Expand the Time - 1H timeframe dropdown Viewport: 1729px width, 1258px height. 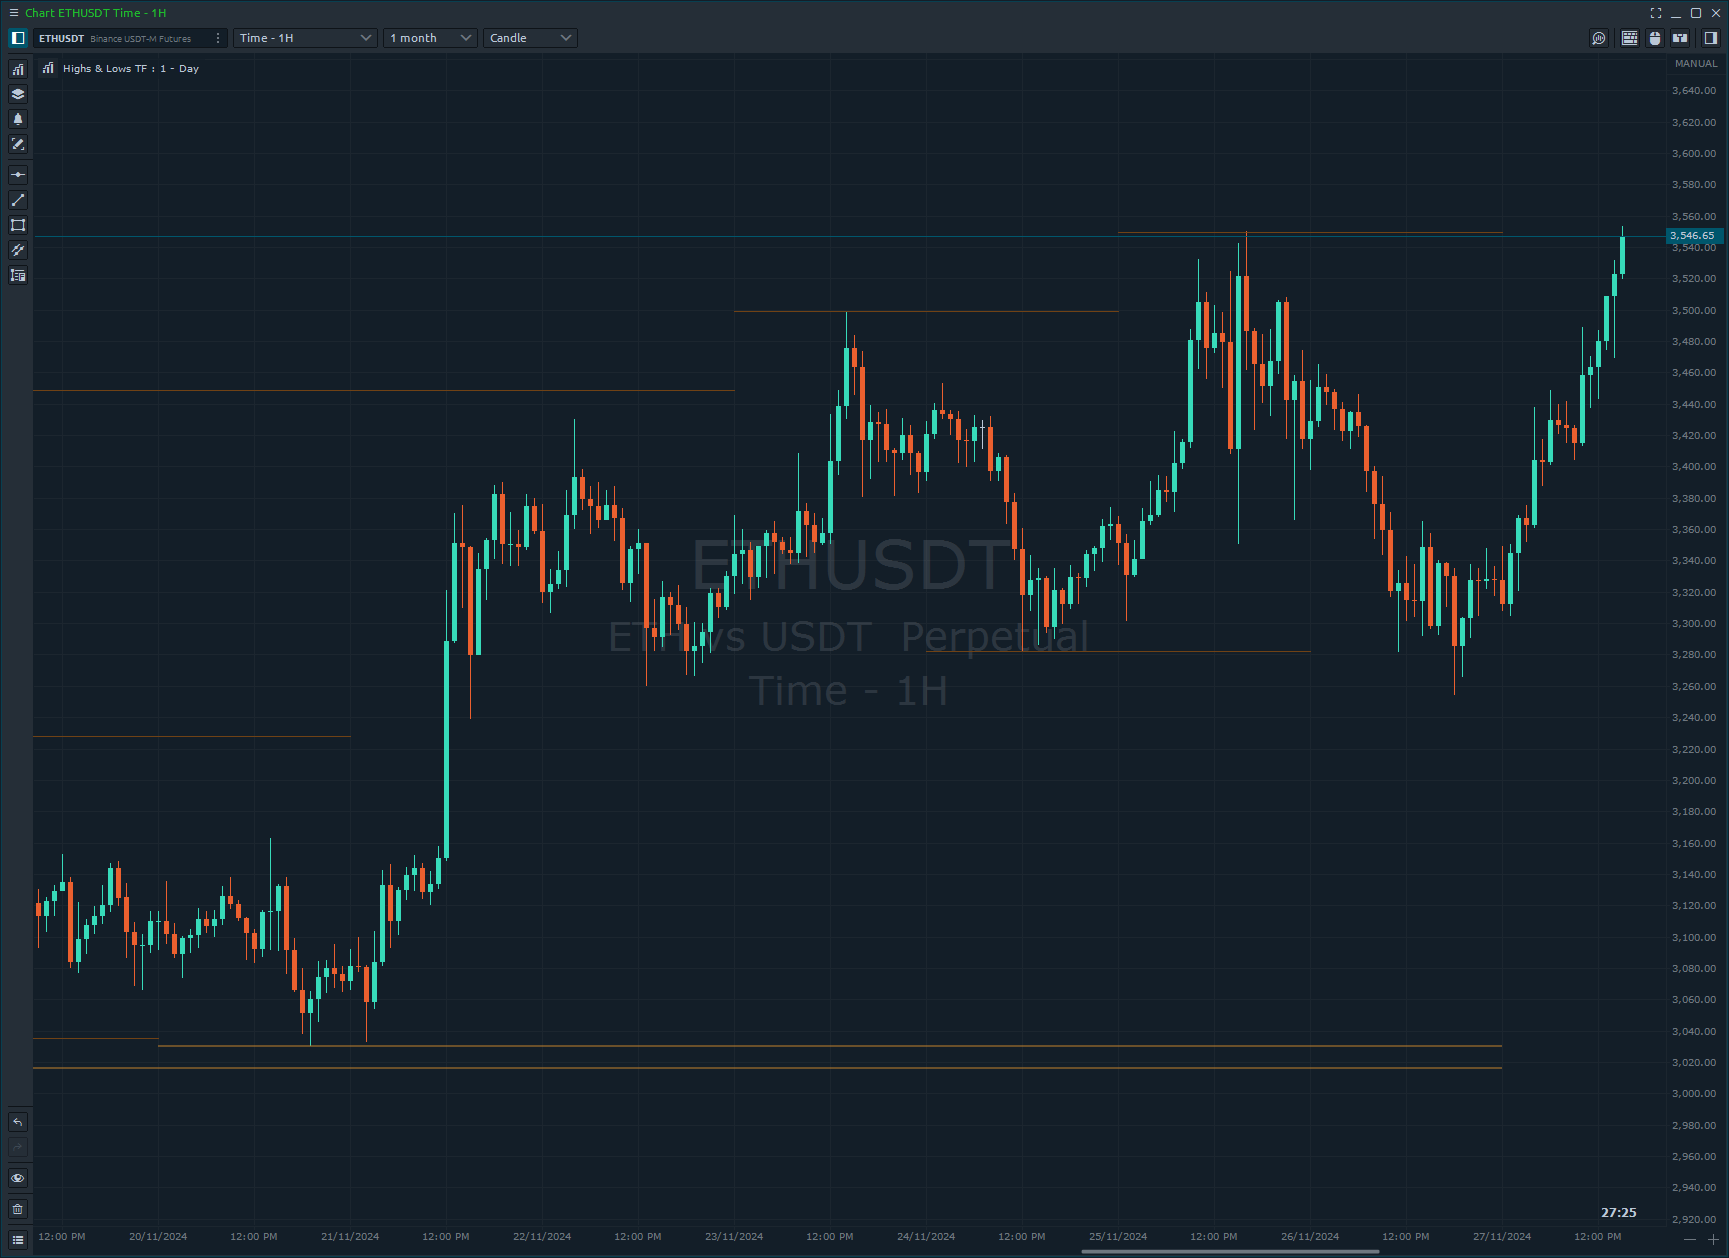point(305,38)
